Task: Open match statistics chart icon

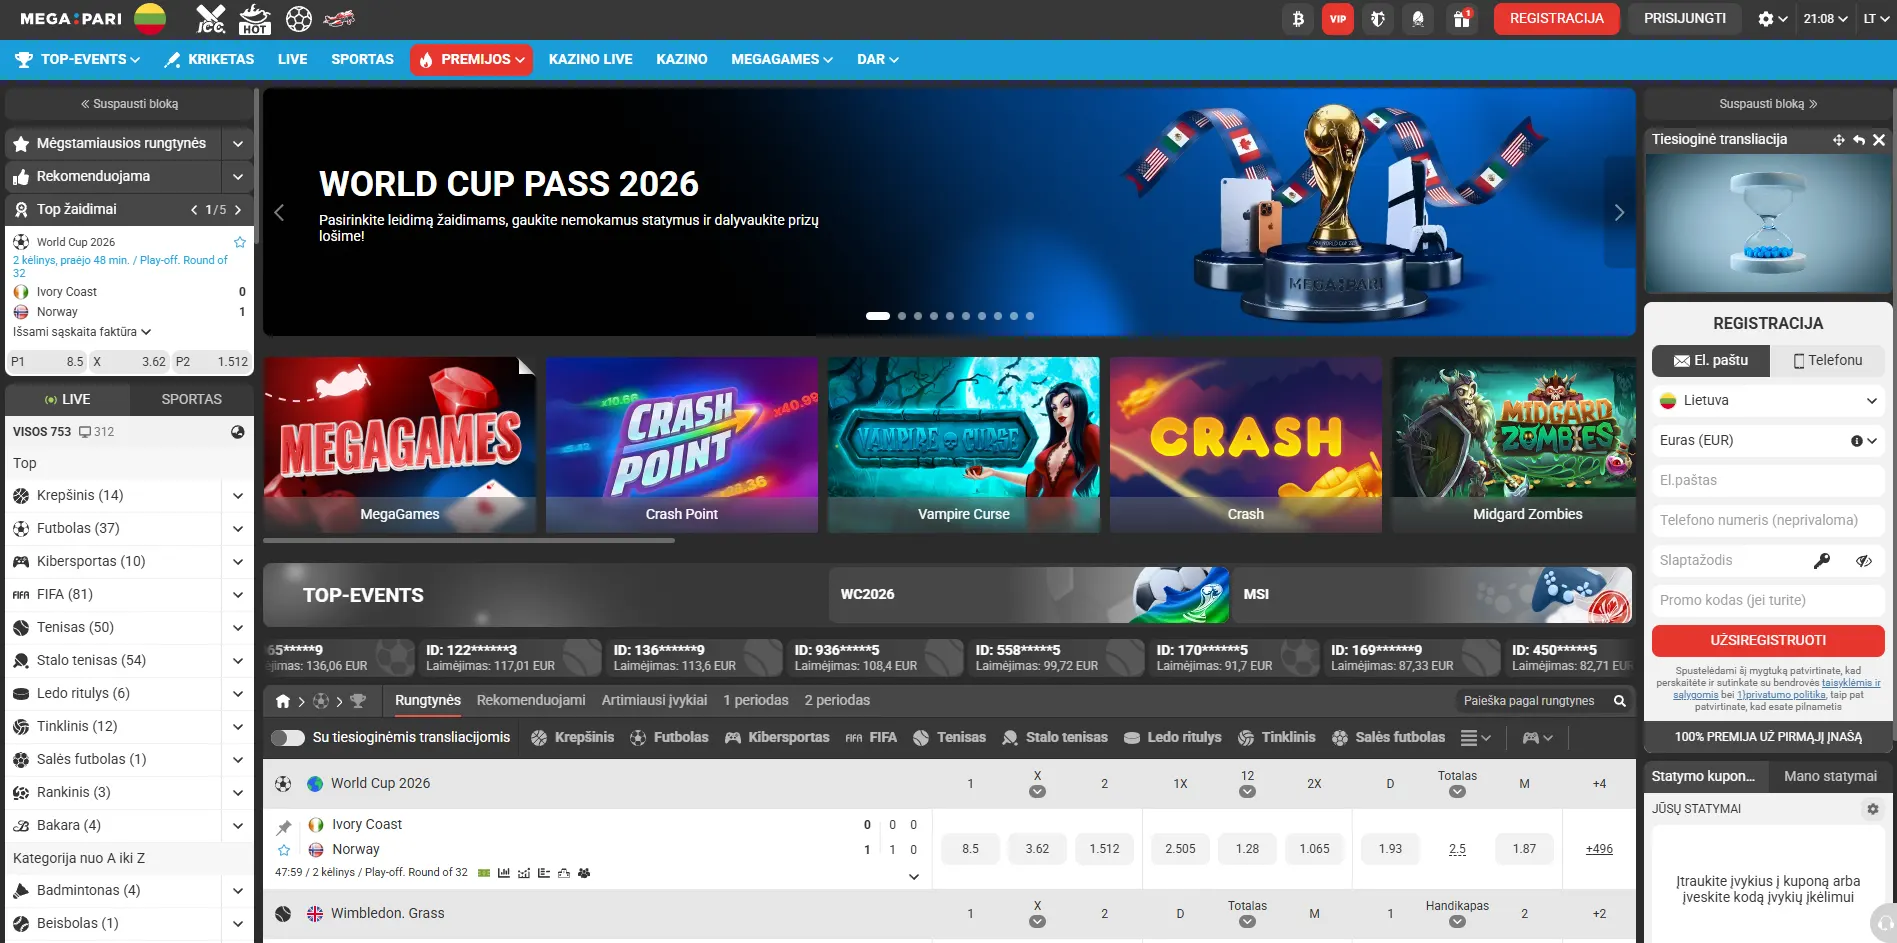Action: pos(504,873)
